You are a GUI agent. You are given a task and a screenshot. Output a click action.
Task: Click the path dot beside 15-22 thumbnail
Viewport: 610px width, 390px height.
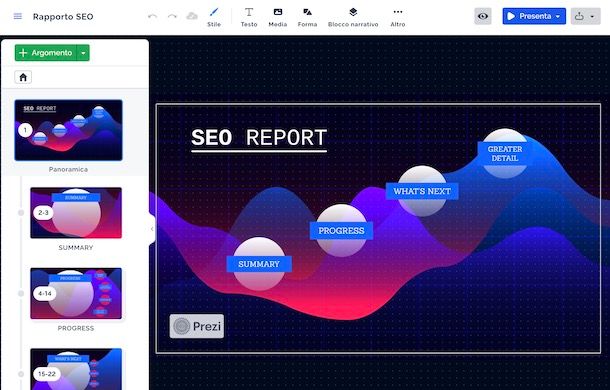pos(21,374)
